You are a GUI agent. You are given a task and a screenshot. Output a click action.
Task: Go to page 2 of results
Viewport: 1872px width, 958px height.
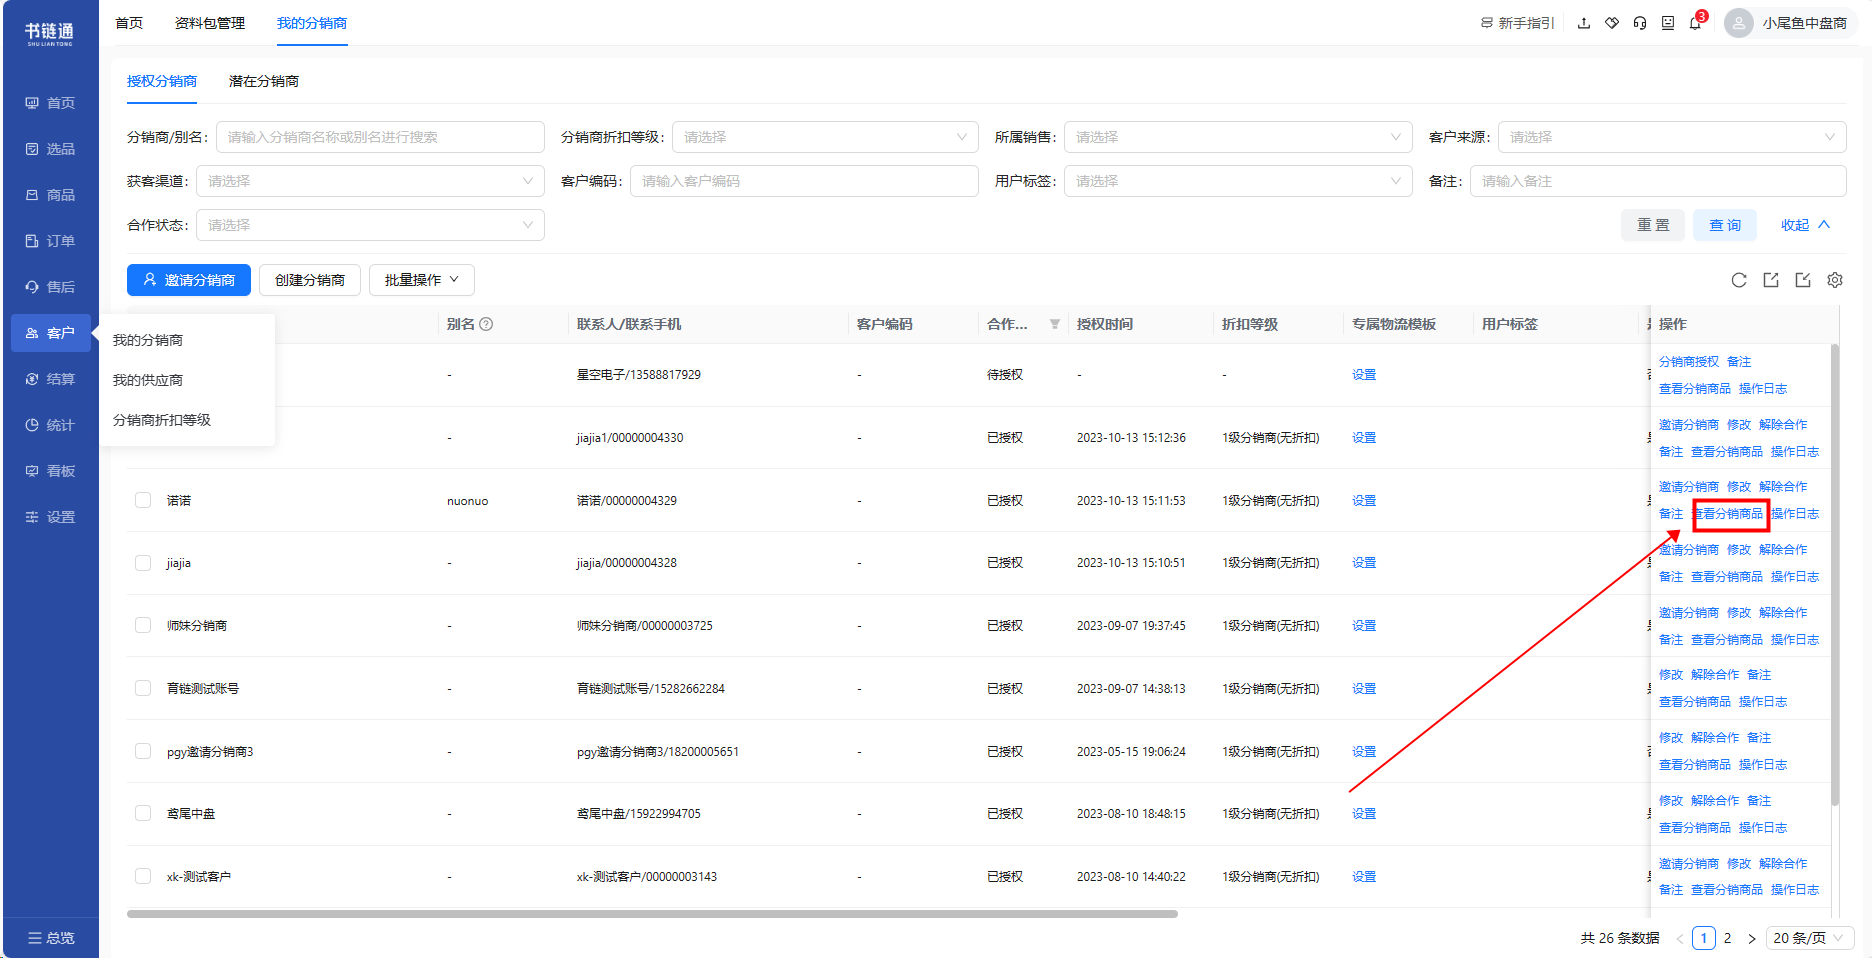point(1727,938)
